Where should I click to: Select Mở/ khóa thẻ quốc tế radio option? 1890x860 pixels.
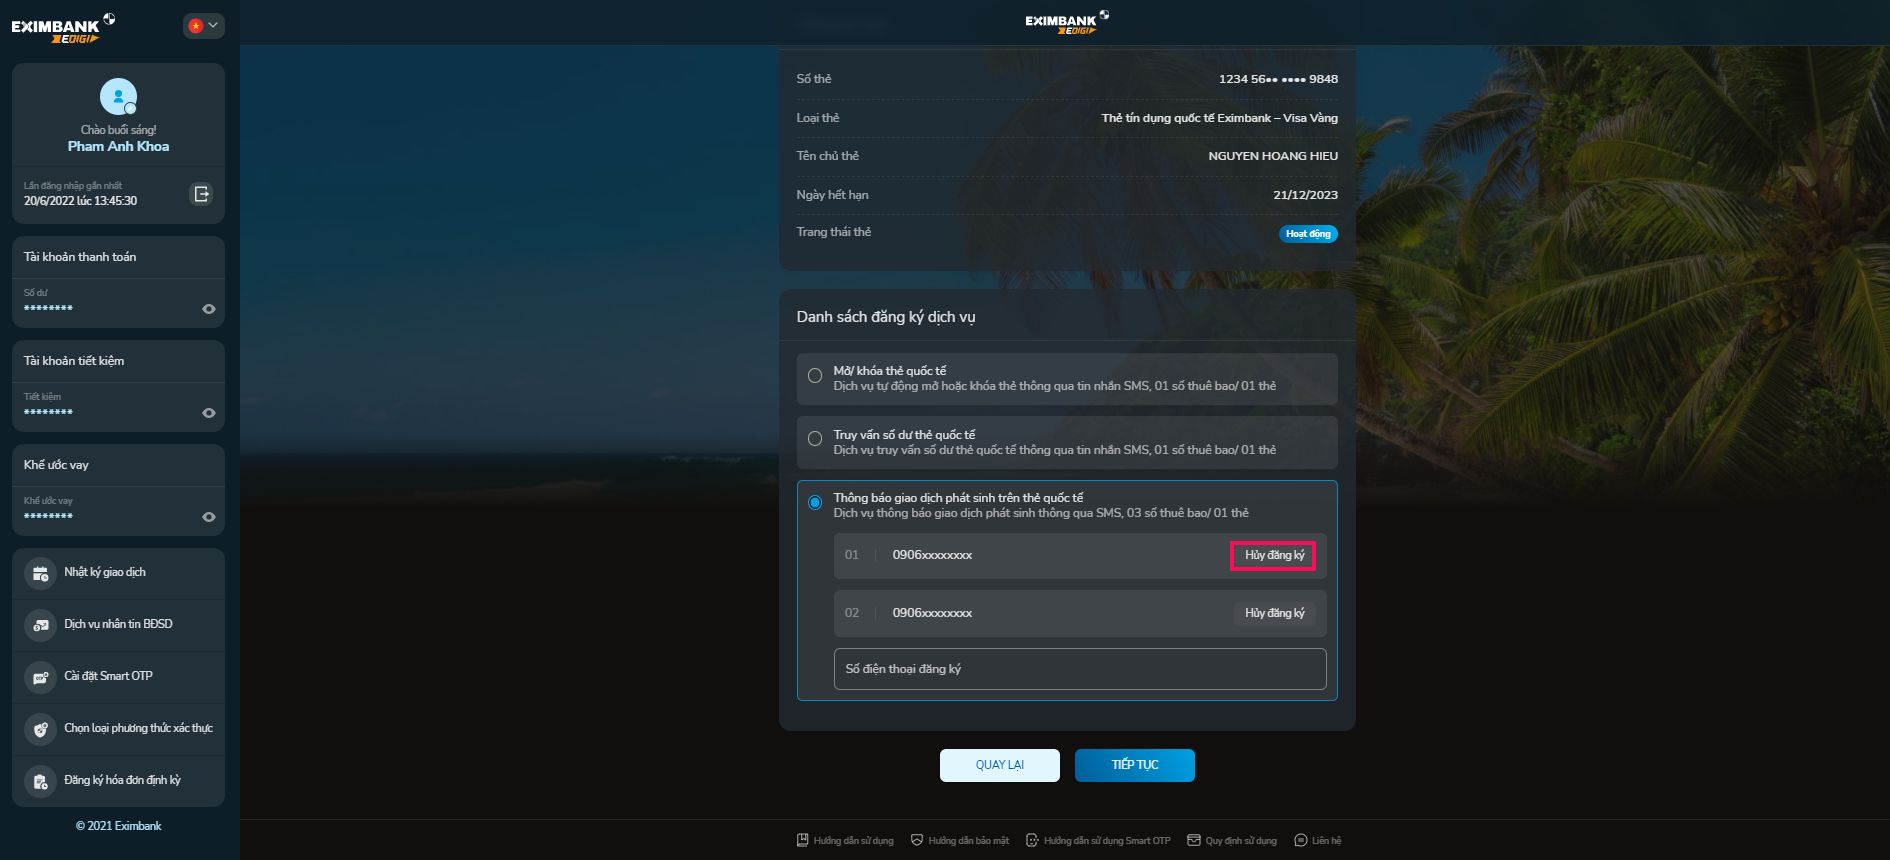[x=815, y=376]
